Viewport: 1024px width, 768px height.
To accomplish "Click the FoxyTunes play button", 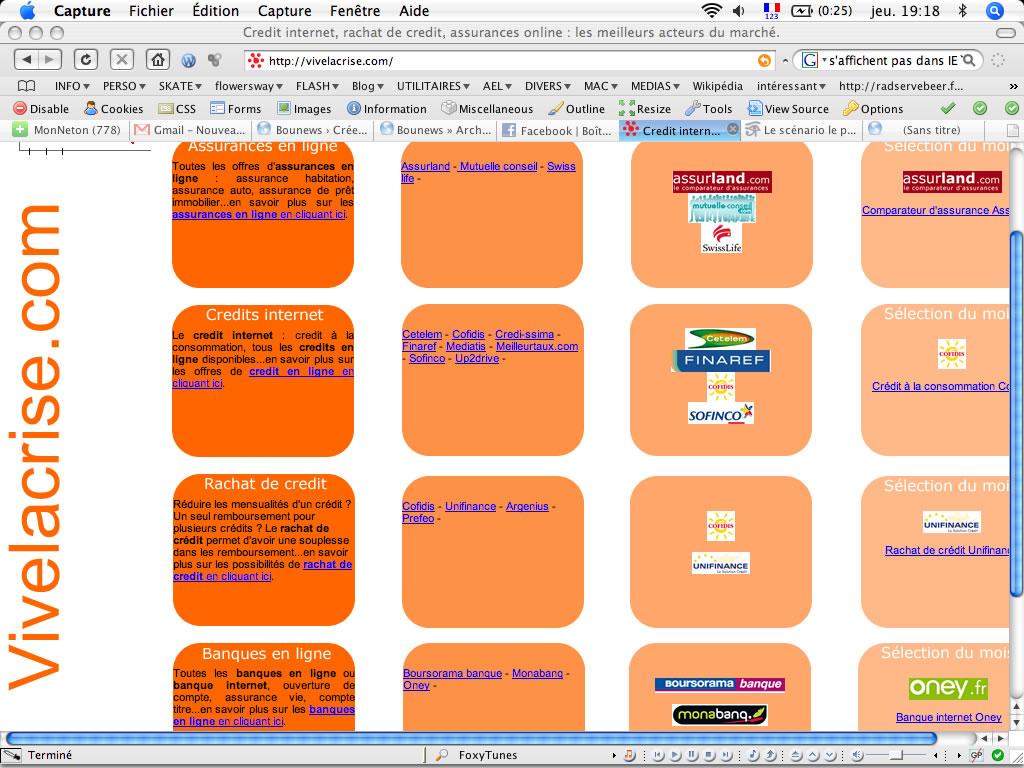I will [677, 755].
